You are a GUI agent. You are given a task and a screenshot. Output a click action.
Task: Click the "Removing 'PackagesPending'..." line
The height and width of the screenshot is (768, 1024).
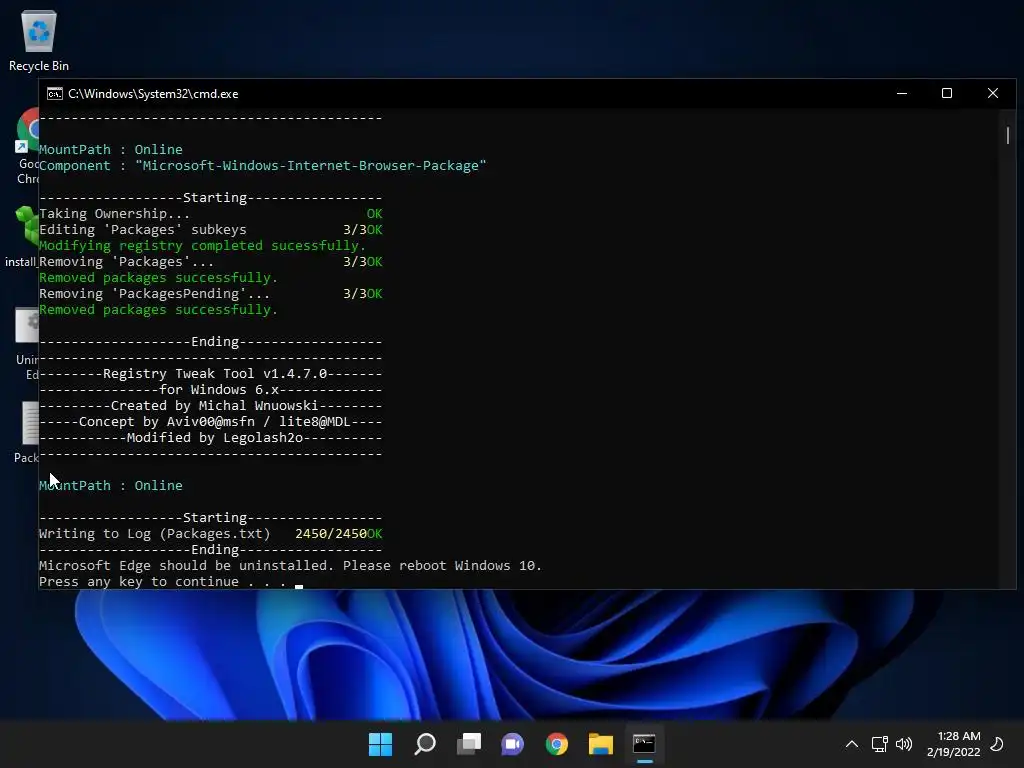154,294
